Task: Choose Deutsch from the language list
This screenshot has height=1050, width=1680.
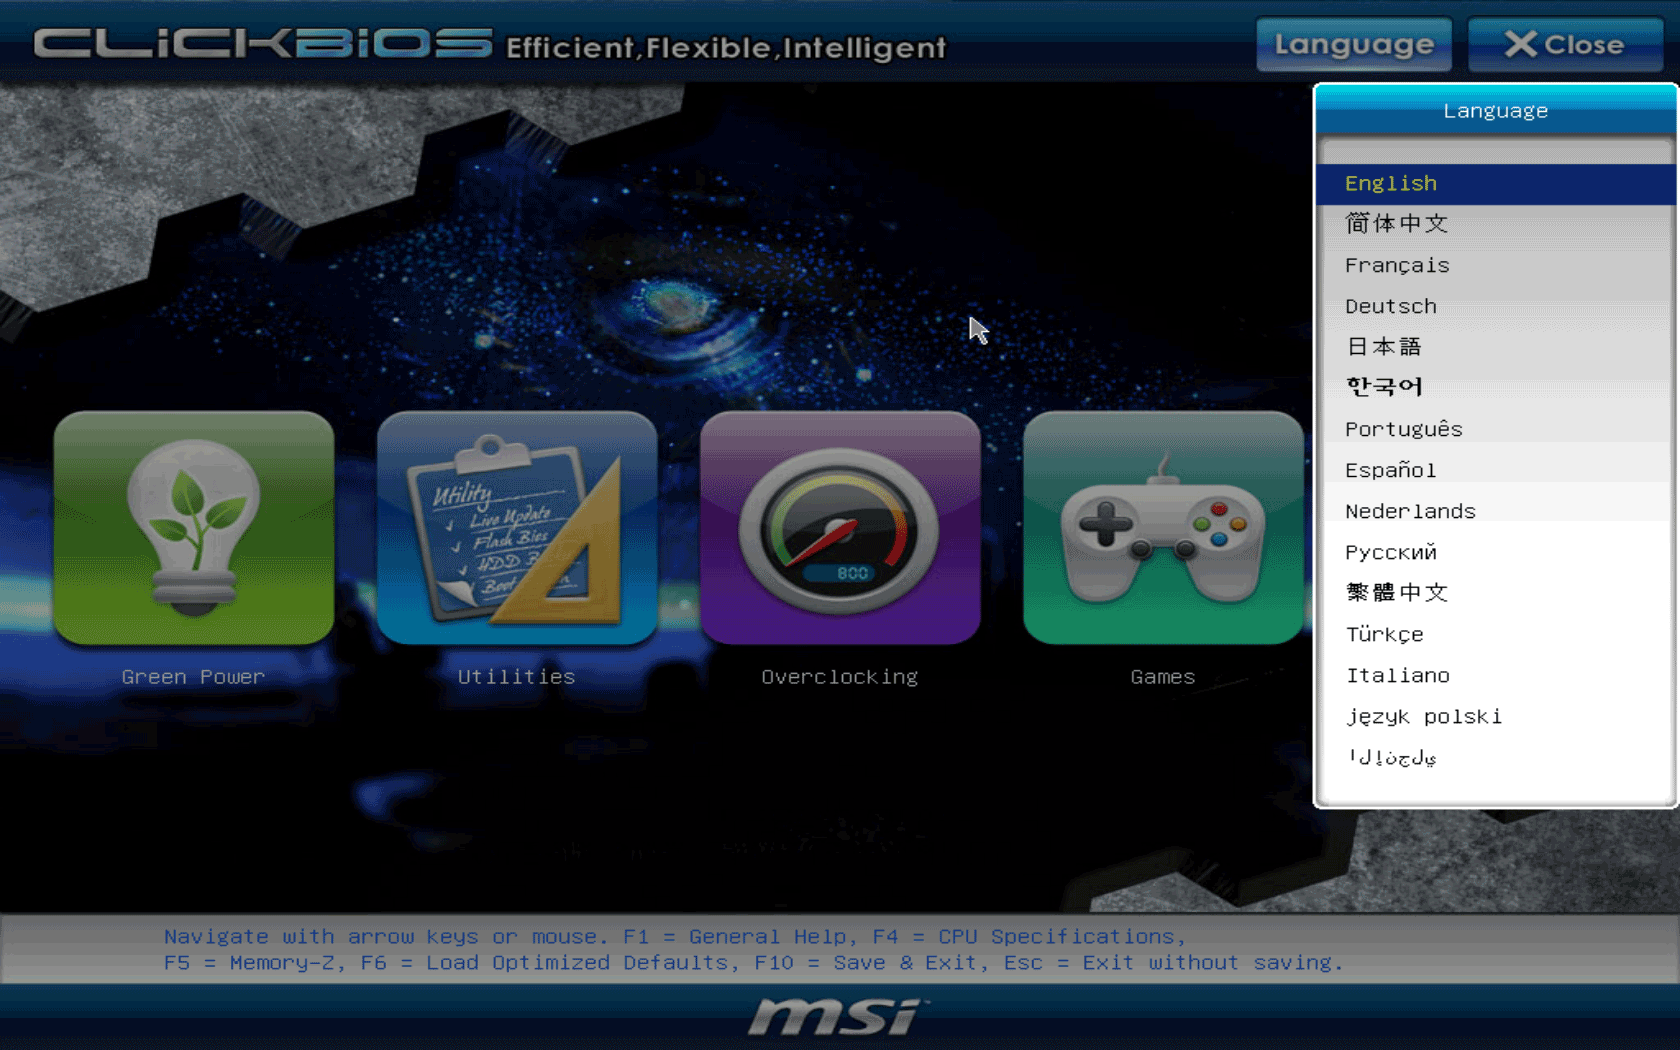Action: [x=1496, y=306]
